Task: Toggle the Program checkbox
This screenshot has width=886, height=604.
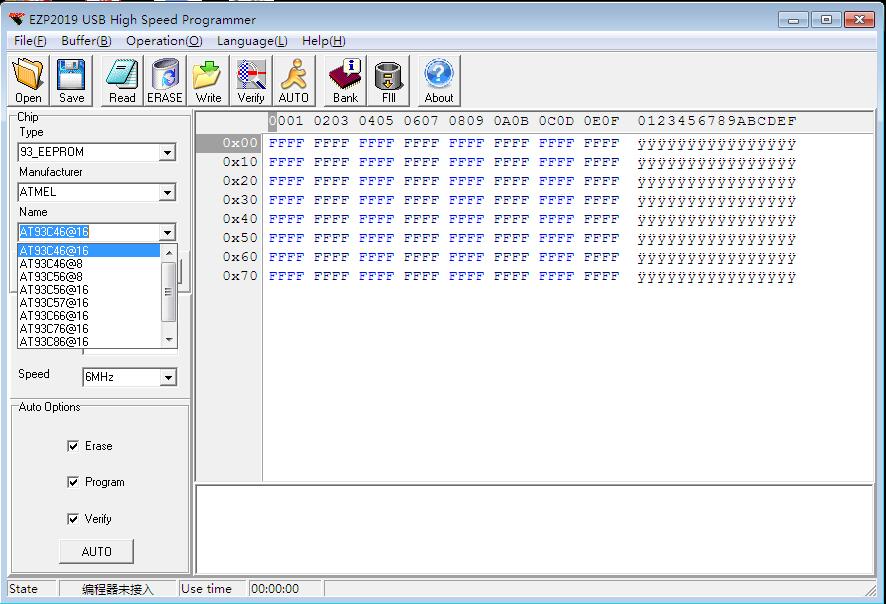Action: tap(73, 482)
